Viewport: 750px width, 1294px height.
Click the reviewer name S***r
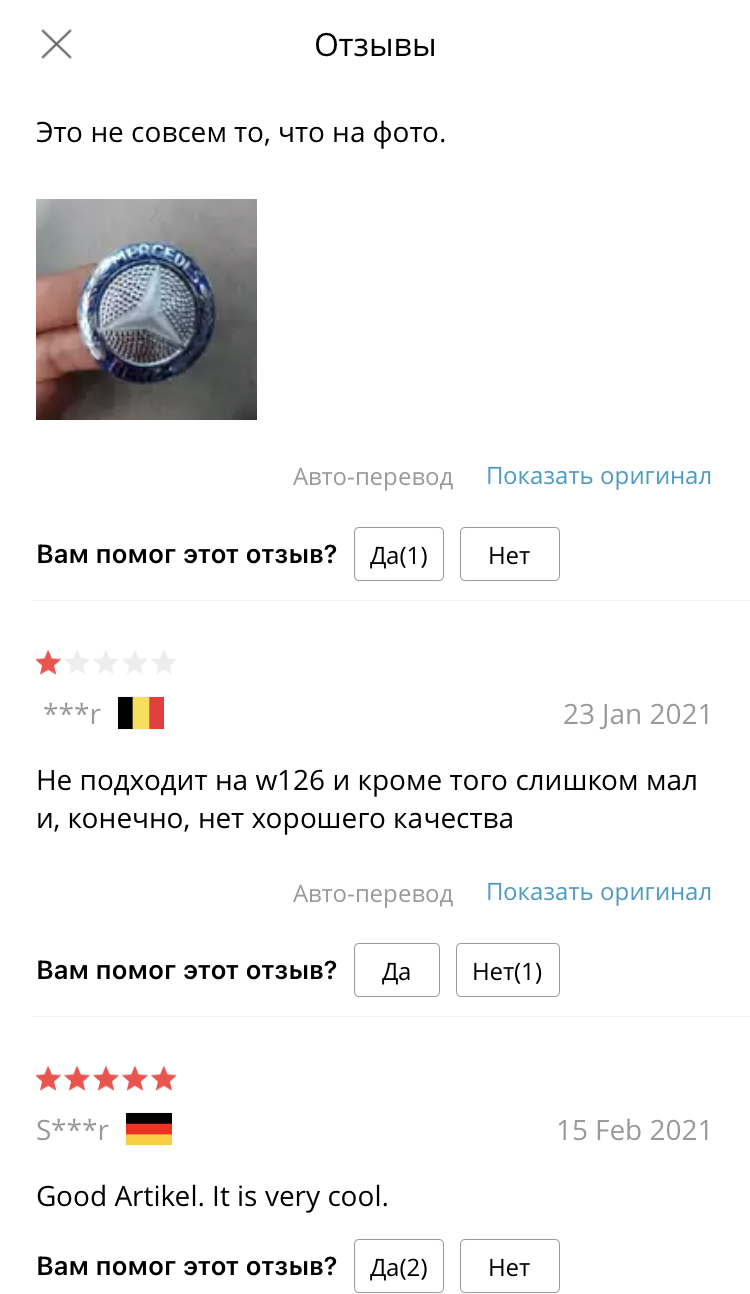pos(72,1130)
